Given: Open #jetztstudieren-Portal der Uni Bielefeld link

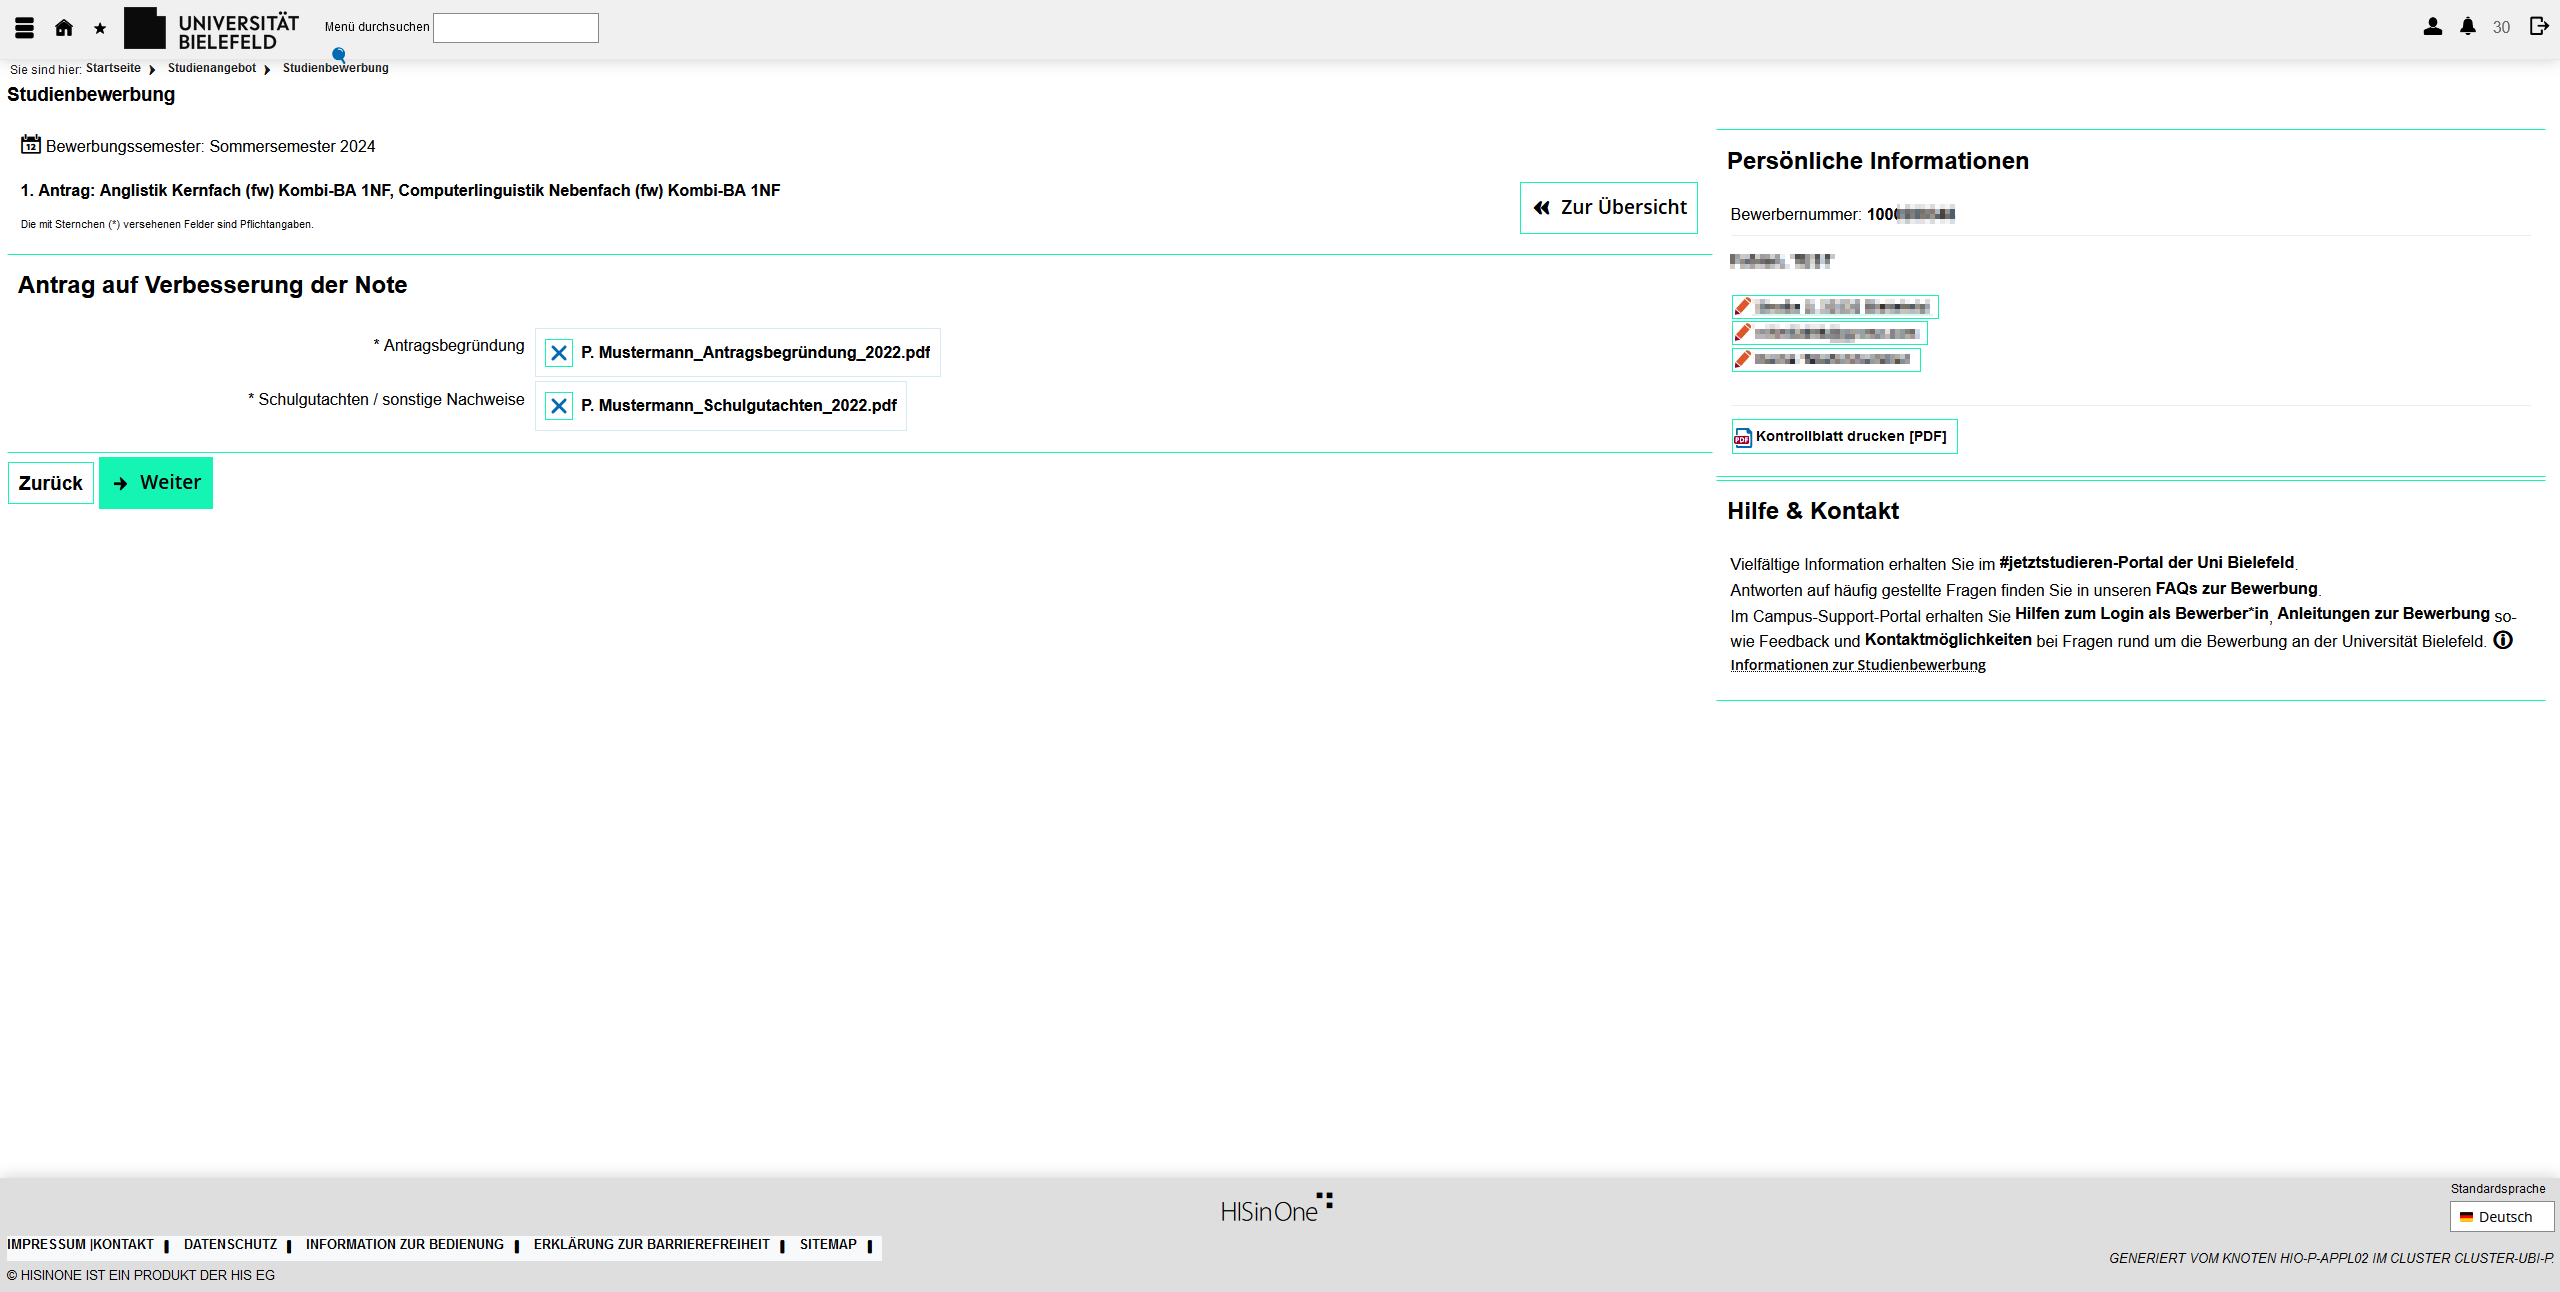Looking at the screenshot, I should (x=2146, y=563).
